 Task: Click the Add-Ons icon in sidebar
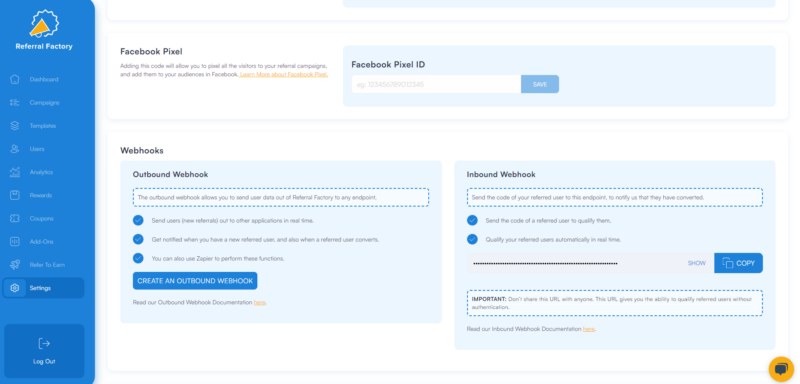tap(15, 242)
